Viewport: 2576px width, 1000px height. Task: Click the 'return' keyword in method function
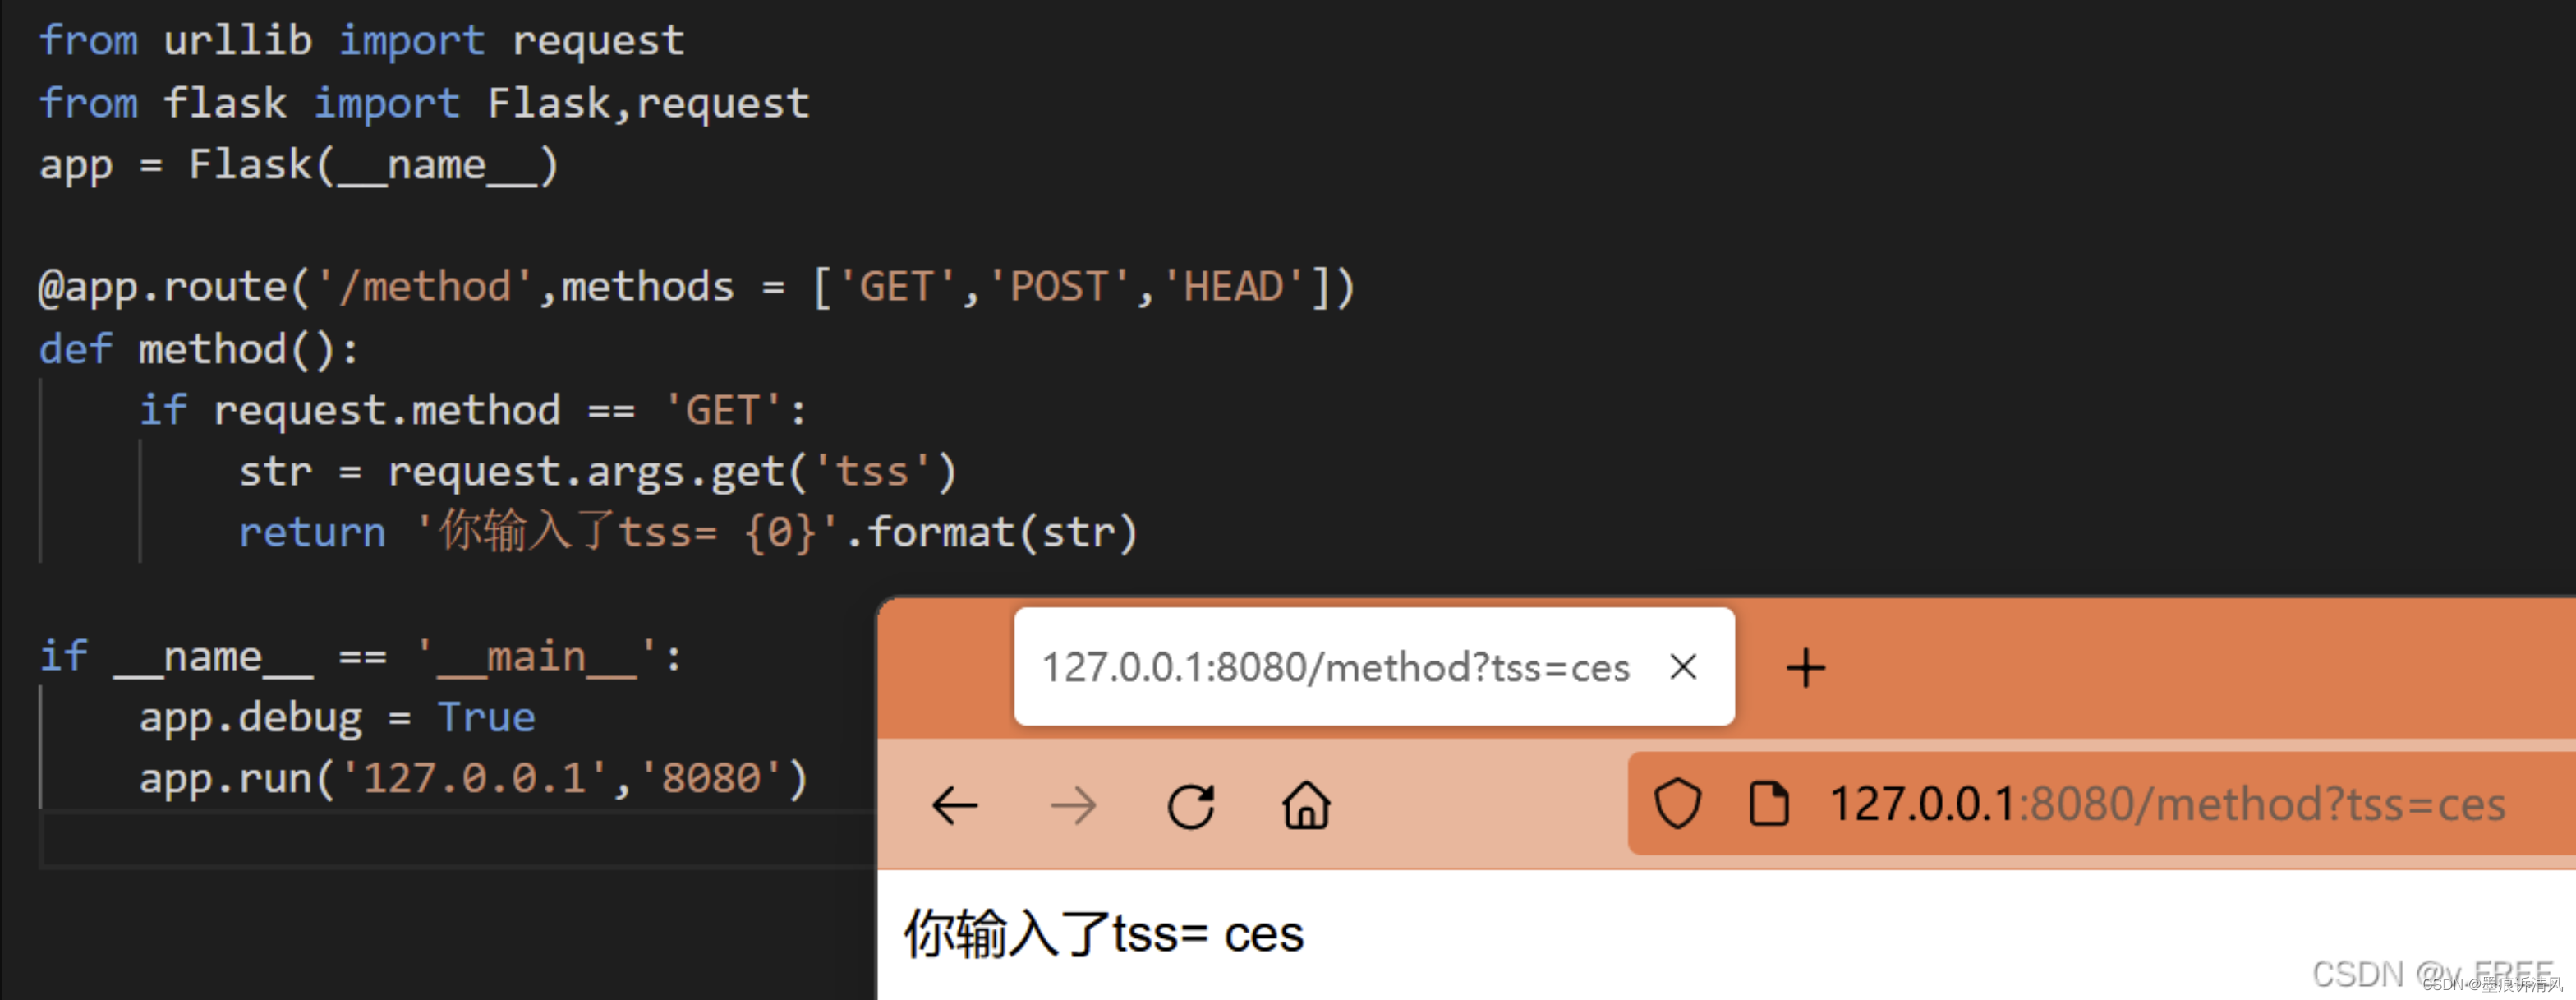[312, 533]
